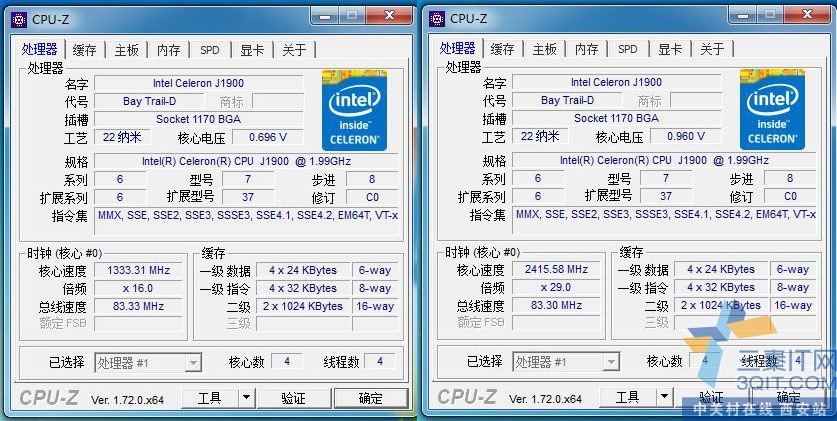Click 0.960 V core voltage value

point(686,137)
